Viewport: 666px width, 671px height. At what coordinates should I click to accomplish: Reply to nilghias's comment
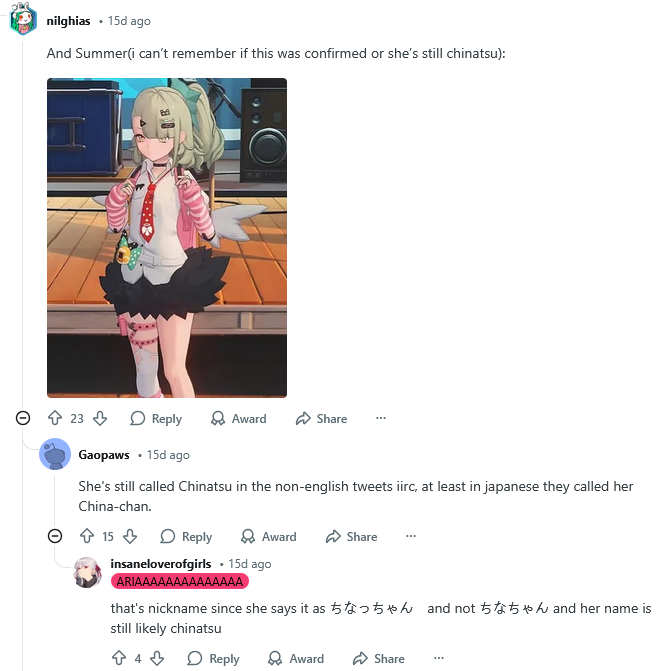click(156, 419)
